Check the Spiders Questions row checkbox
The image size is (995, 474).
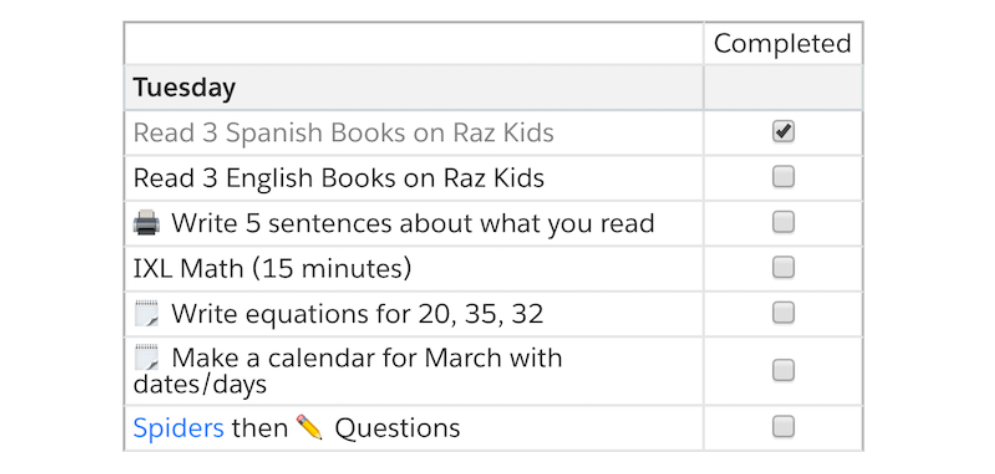point(783,426)
